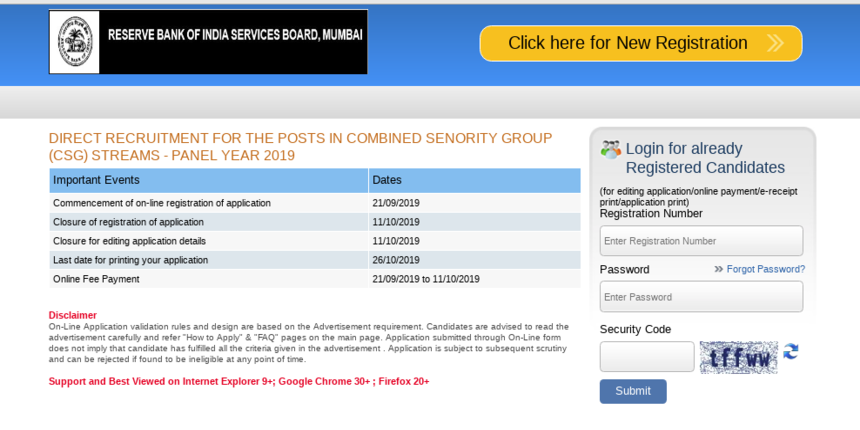Click the Direct Recruitment CSG Streams heading
Screen dimensions: 860x430
[x=301, y=146]
